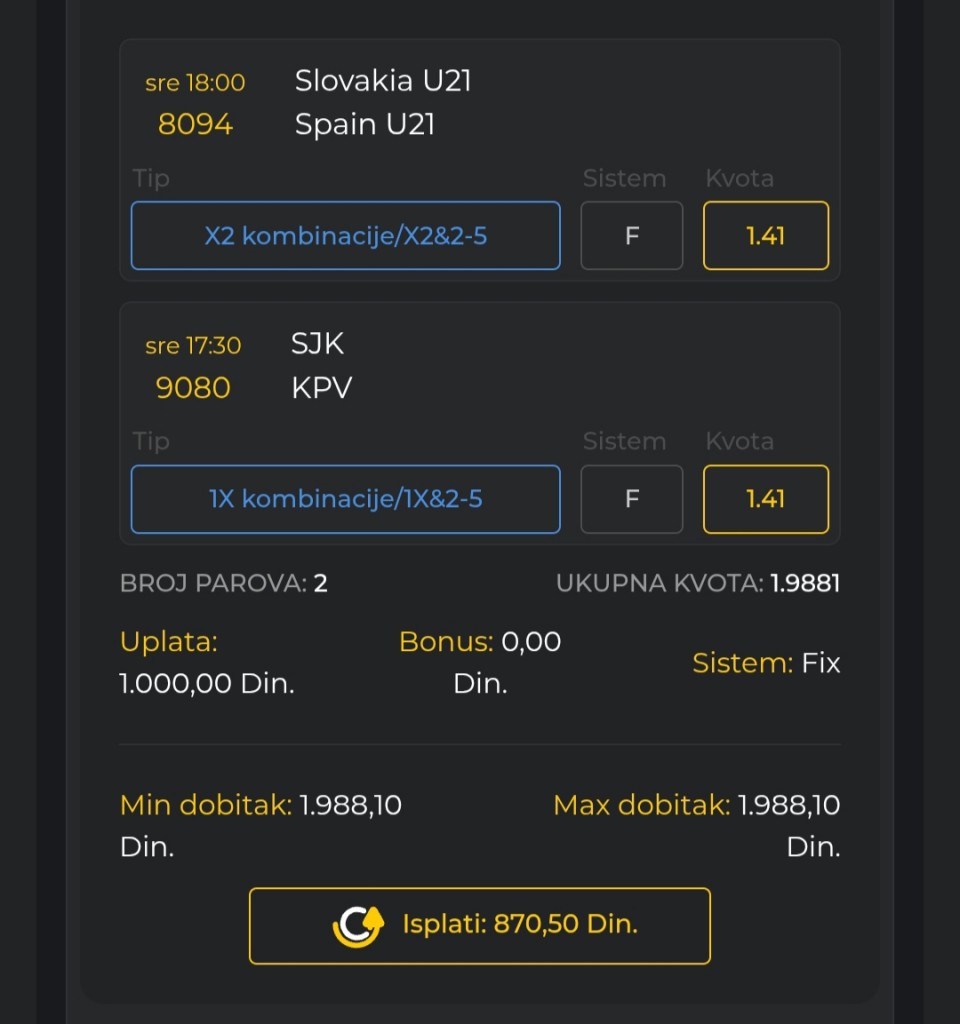Tap the 1.41 odds for SJK vs KPV
Viewport: 960px width, 1024px height.
[x=765, y=499]
